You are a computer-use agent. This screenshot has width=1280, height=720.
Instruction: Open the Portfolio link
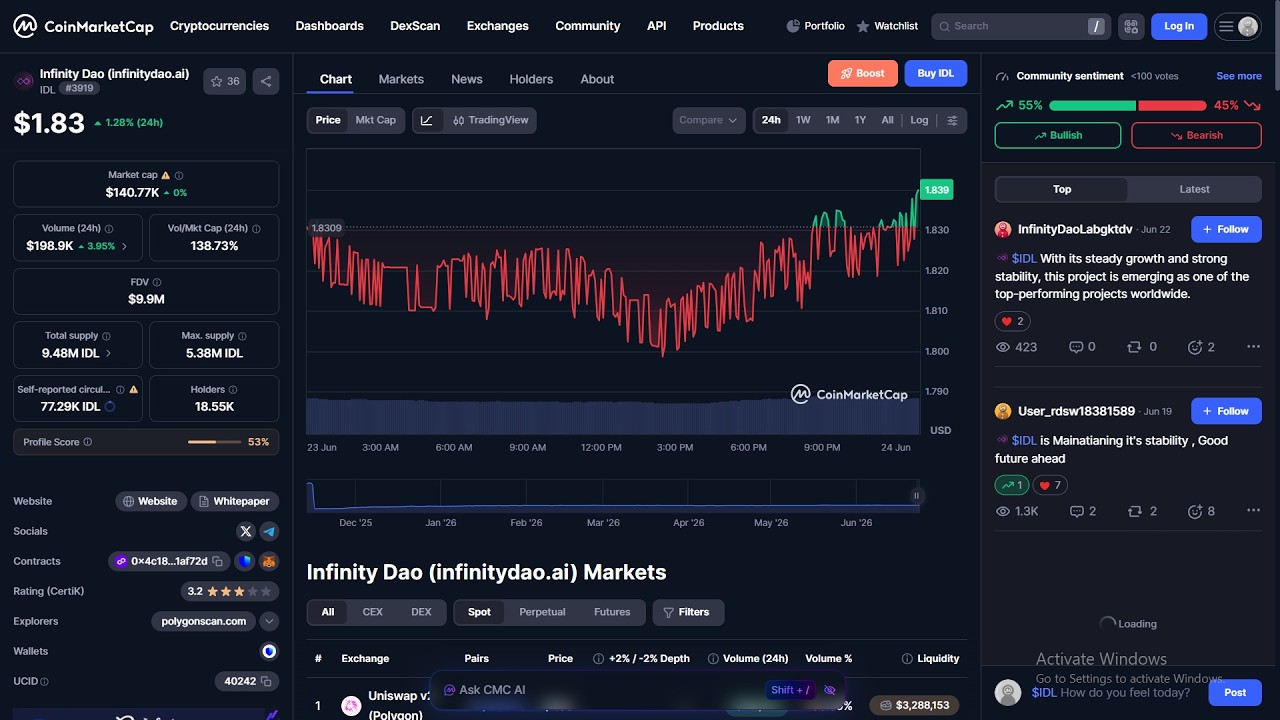click(815, 26)
